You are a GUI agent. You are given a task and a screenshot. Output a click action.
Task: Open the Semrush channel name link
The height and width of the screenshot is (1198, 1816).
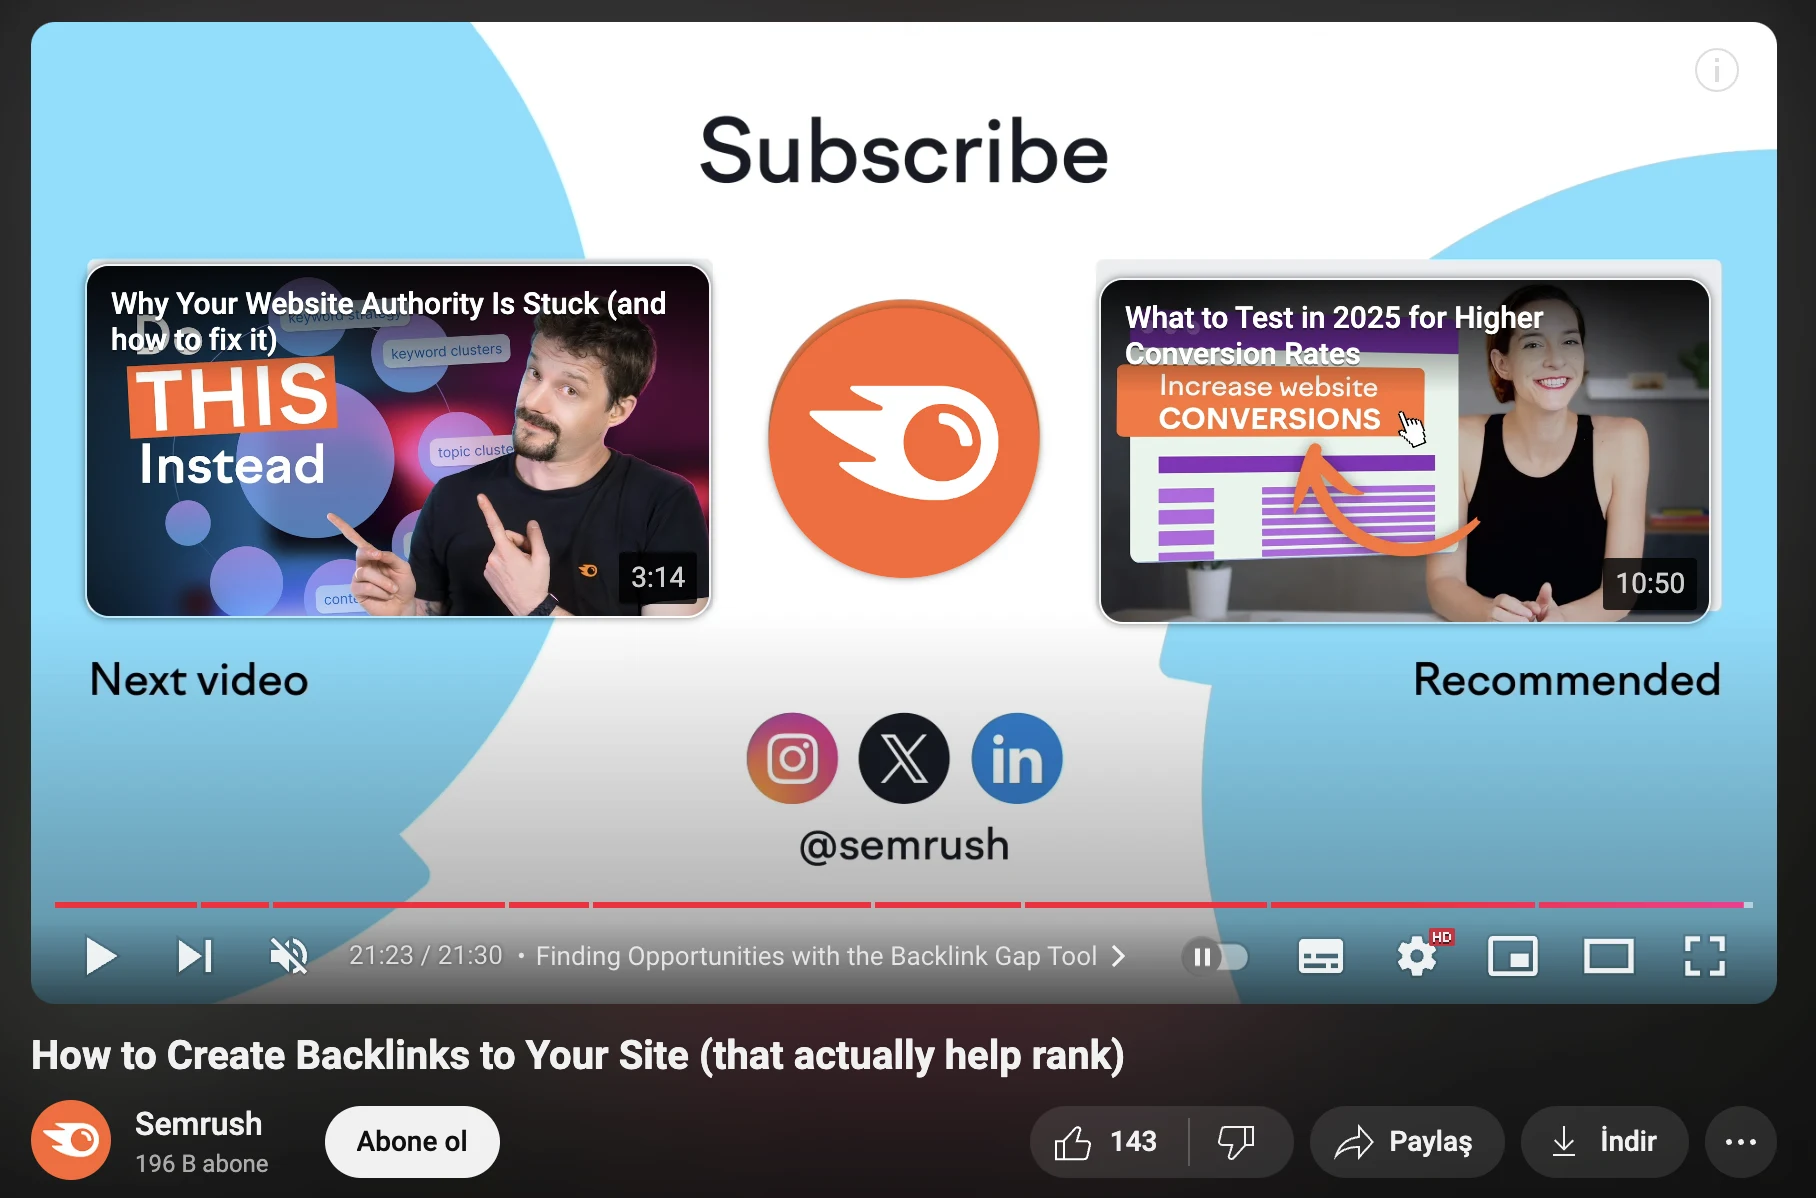click(x=198, y=1124)
